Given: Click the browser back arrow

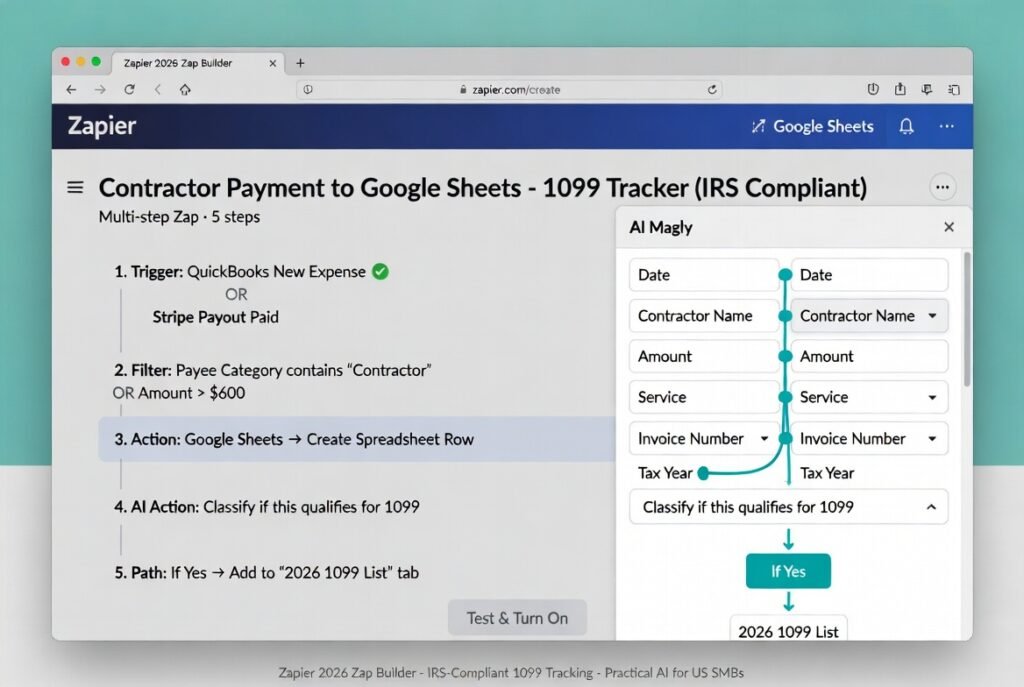Looking at the screenshot, I should coord(70,89).
